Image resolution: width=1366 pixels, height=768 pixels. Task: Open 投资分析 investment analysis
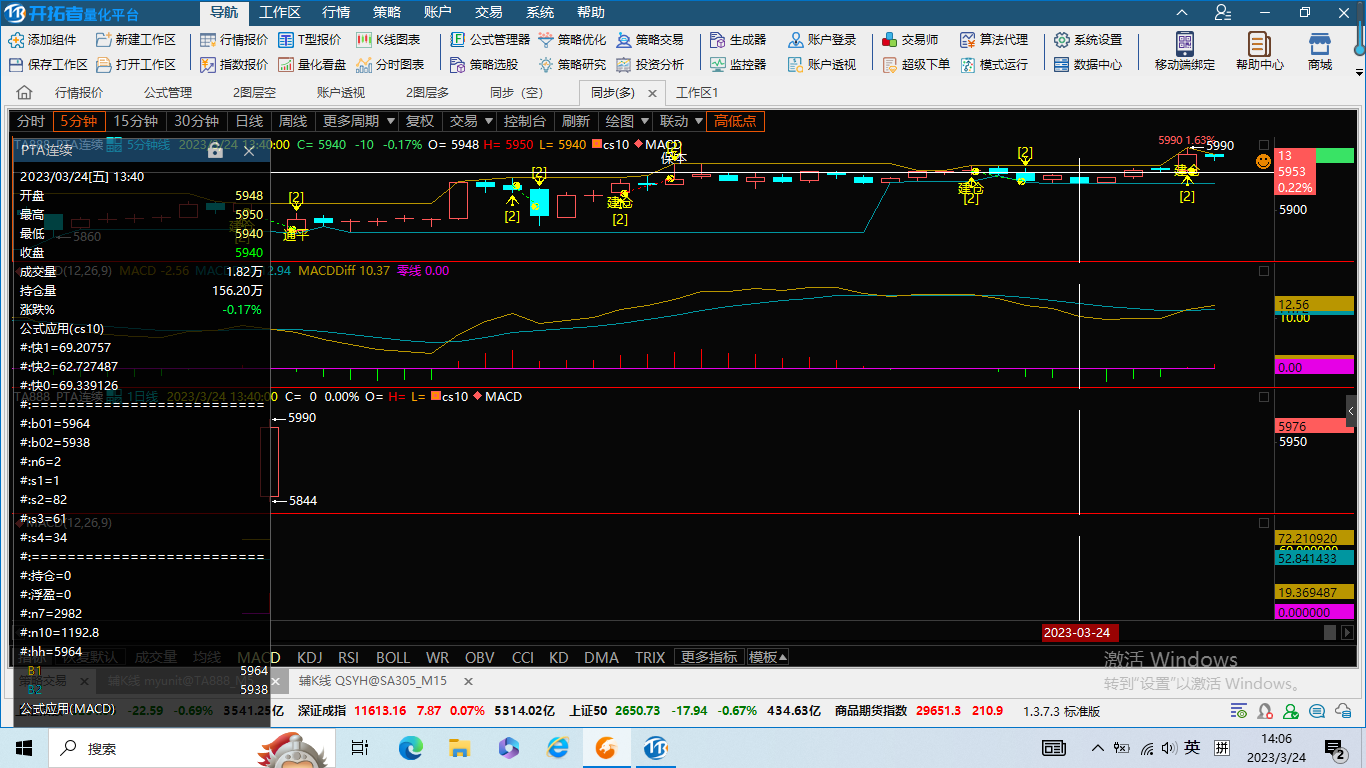click(650, 64)
